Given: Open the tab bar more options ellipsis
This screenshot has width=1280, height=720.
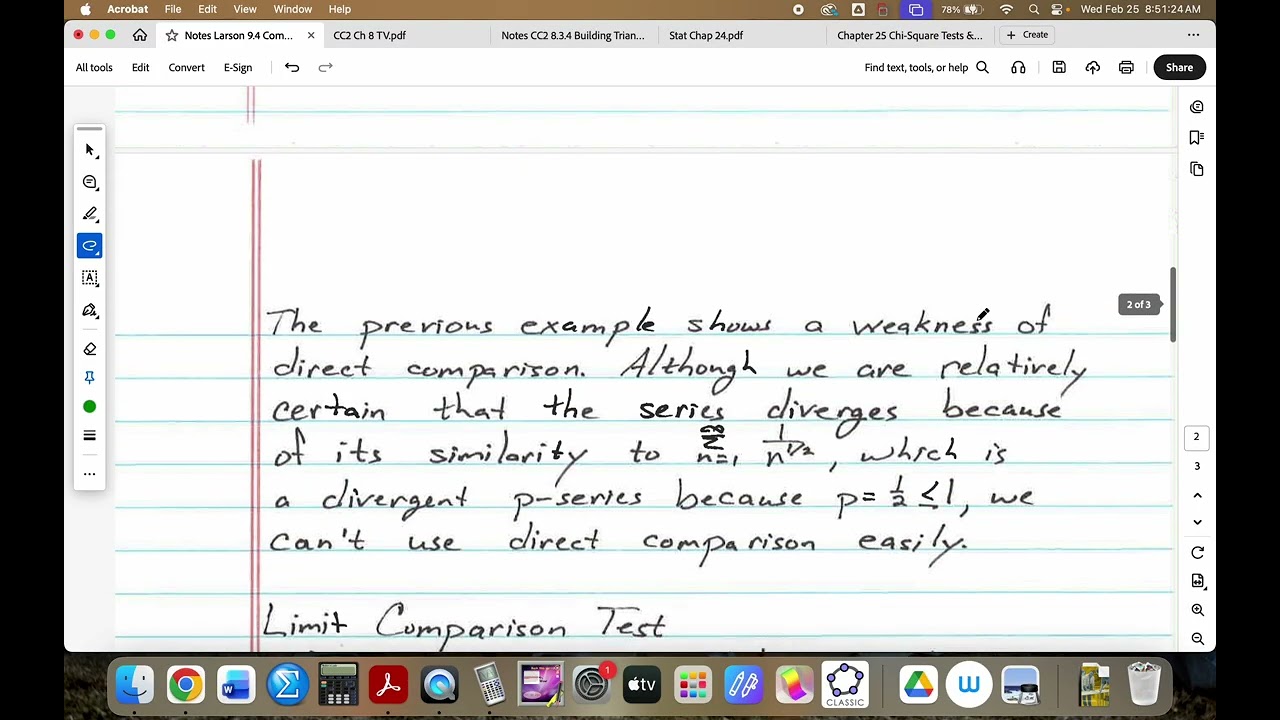Looking at the screenshot, I should pyautogui.click(x=1193, y=35).
